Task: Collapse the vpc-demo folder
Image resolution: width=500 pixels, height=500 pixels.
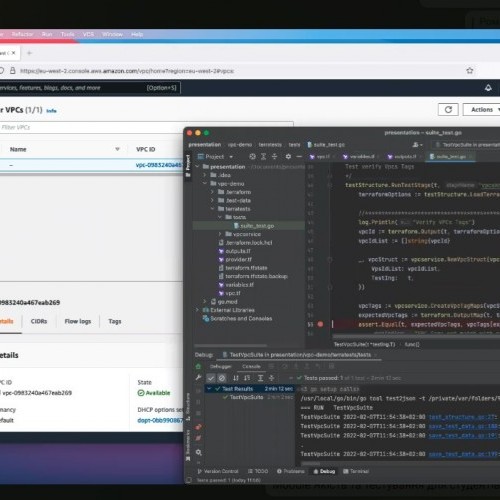Action: [x=205, y=184]
